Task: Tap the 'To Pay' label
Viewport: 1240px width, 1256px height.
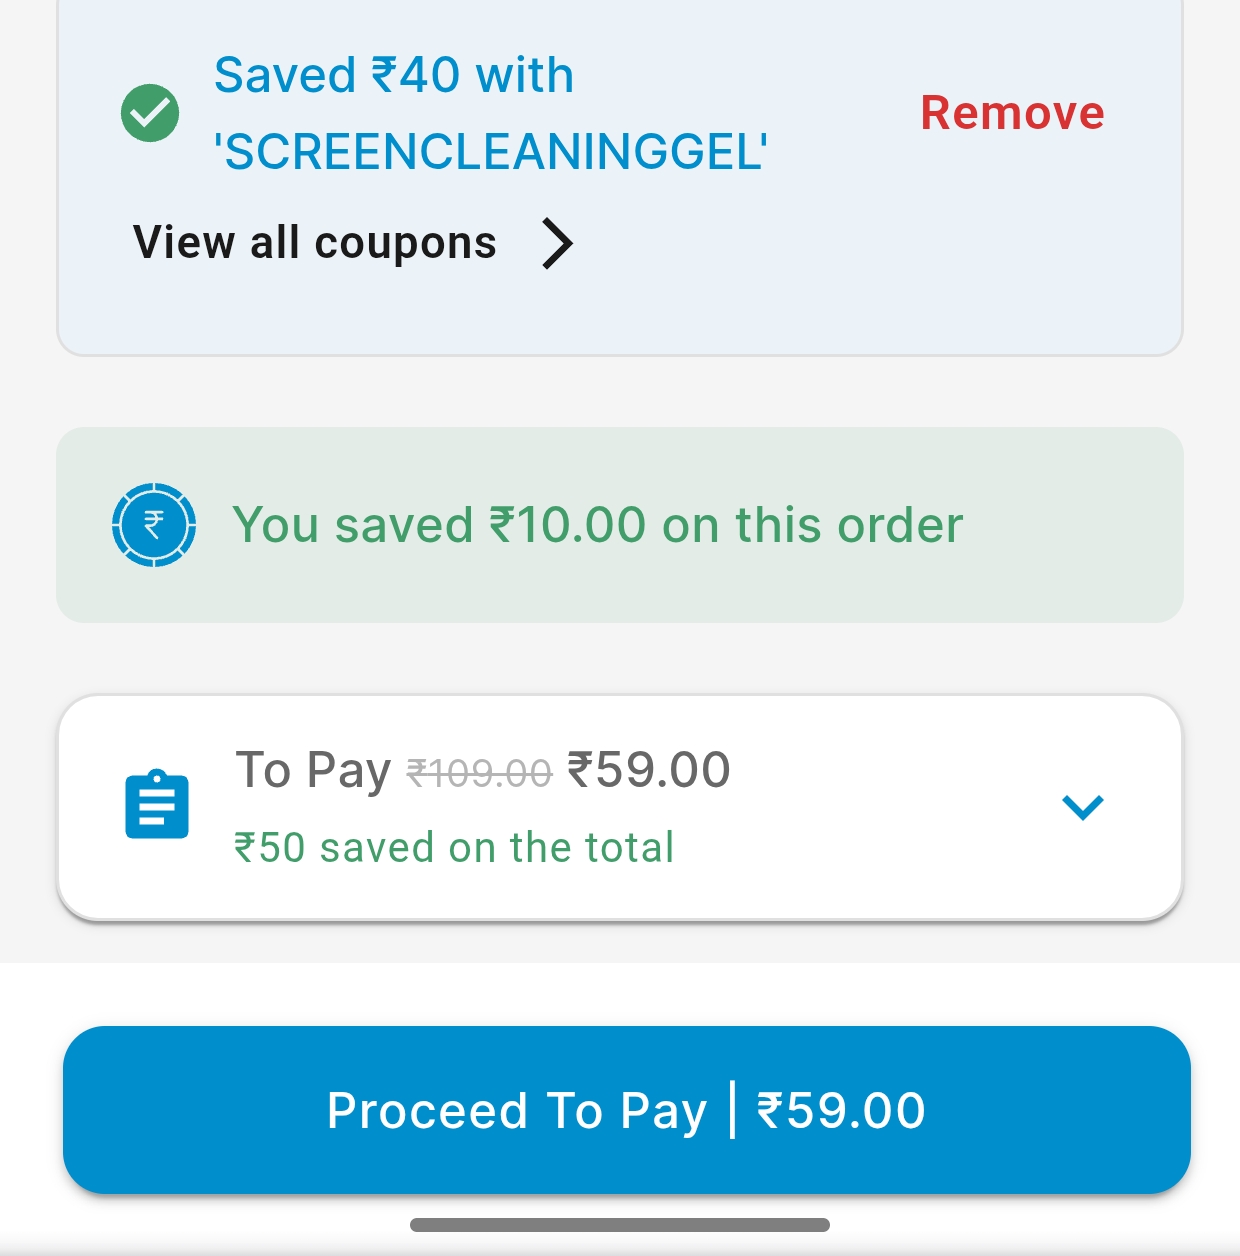Action: [x=313, y=771]
